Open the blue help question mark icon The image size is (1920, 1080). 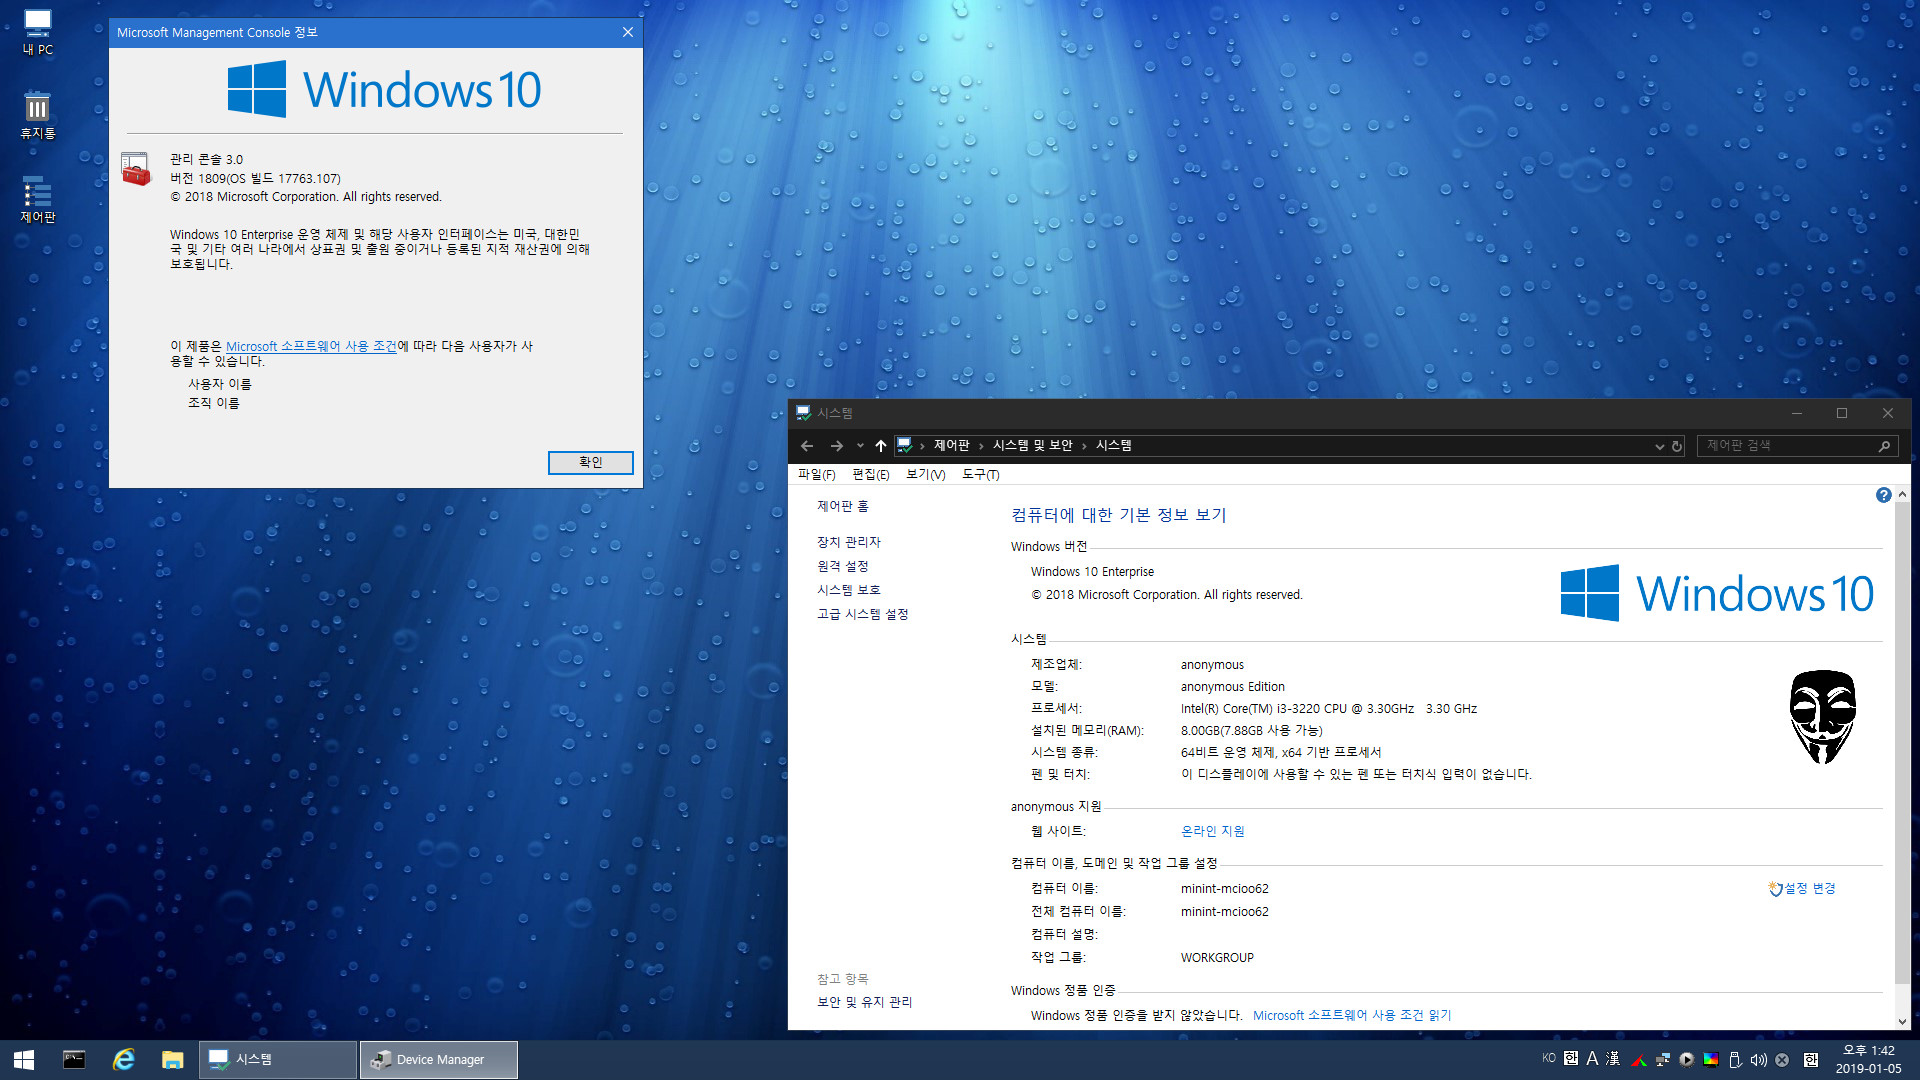coord(1883,495)
